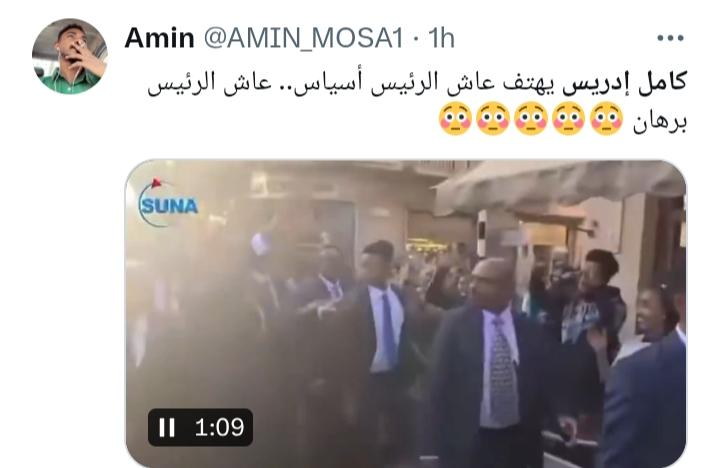Click the awning at the video's top right
720x468 pixels.
558,184
